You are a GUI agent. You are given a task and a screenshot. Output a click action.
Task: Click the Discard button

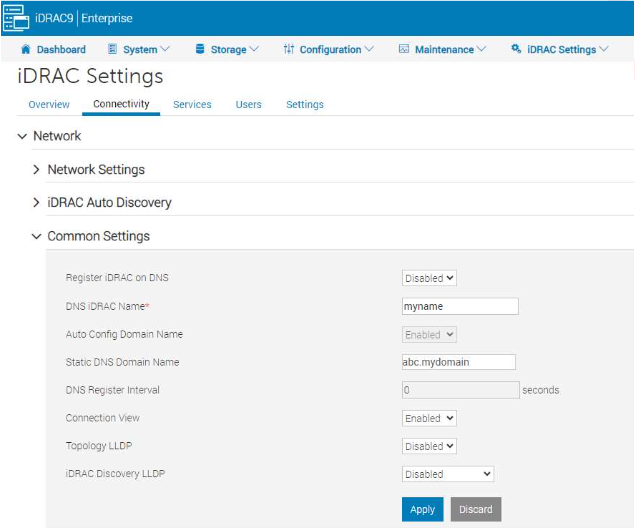point(475,509)
